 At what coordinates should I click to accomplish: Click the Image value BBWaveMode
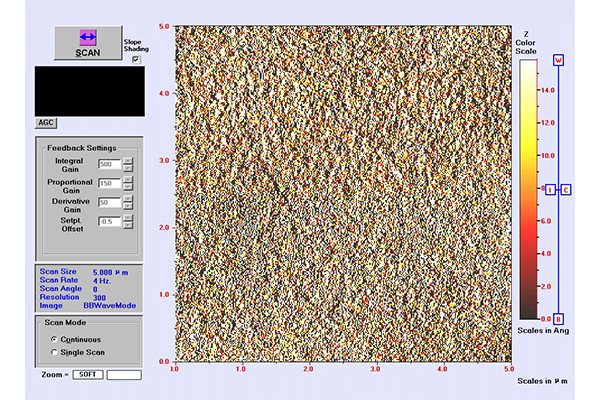110,306
